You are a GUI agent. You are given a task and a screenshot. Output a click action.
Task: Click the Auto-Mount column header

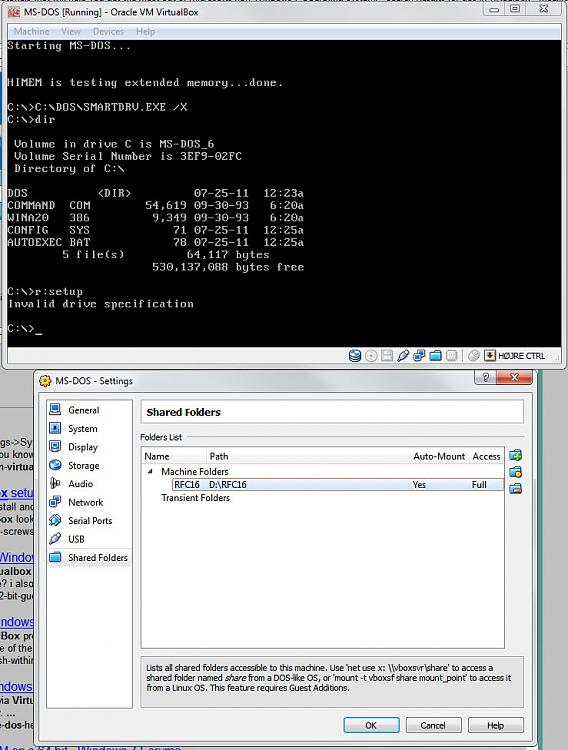pyautogui.click(x=439, y=456)
